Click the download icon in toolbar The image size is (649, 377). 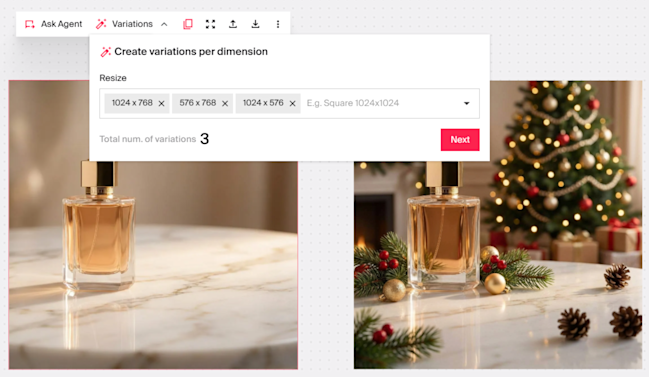(255, 24)
